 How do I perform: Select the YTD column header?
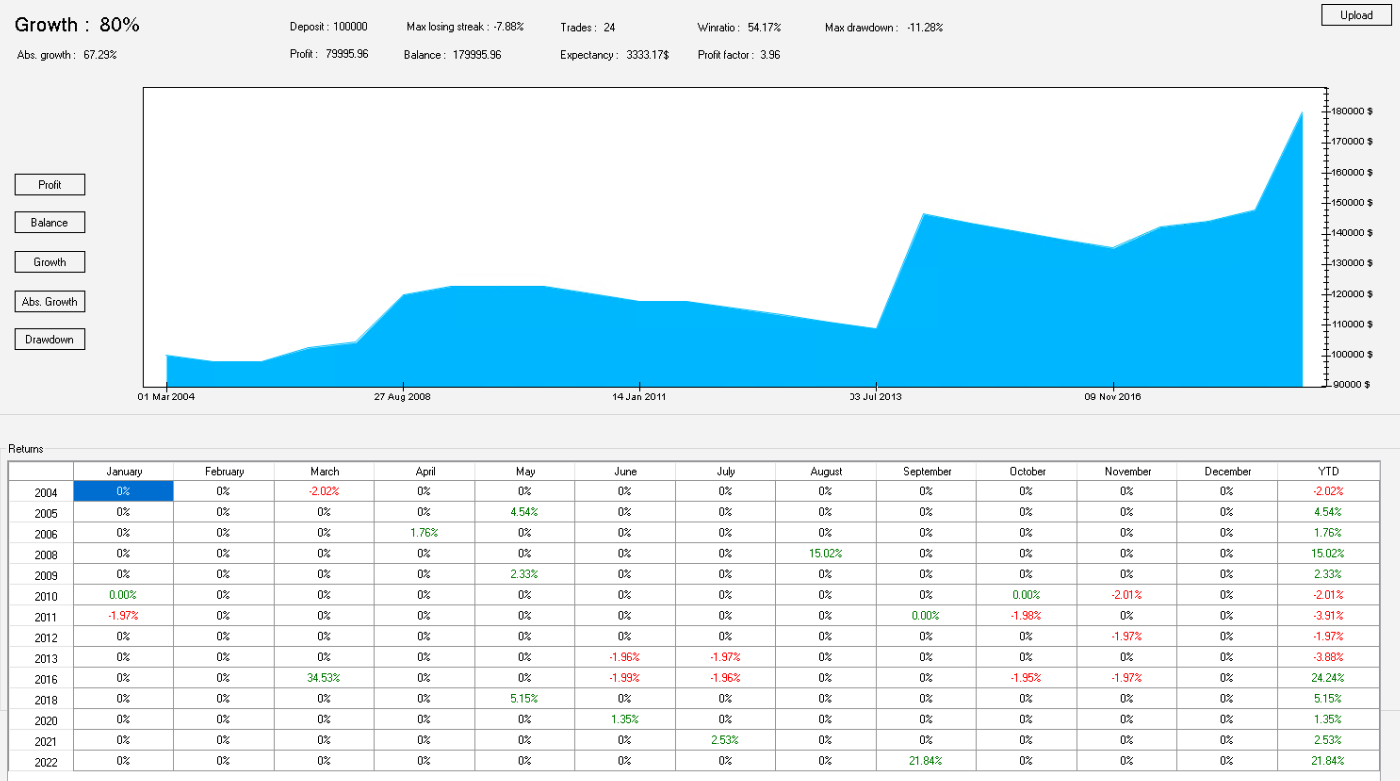coord(1328,471)
